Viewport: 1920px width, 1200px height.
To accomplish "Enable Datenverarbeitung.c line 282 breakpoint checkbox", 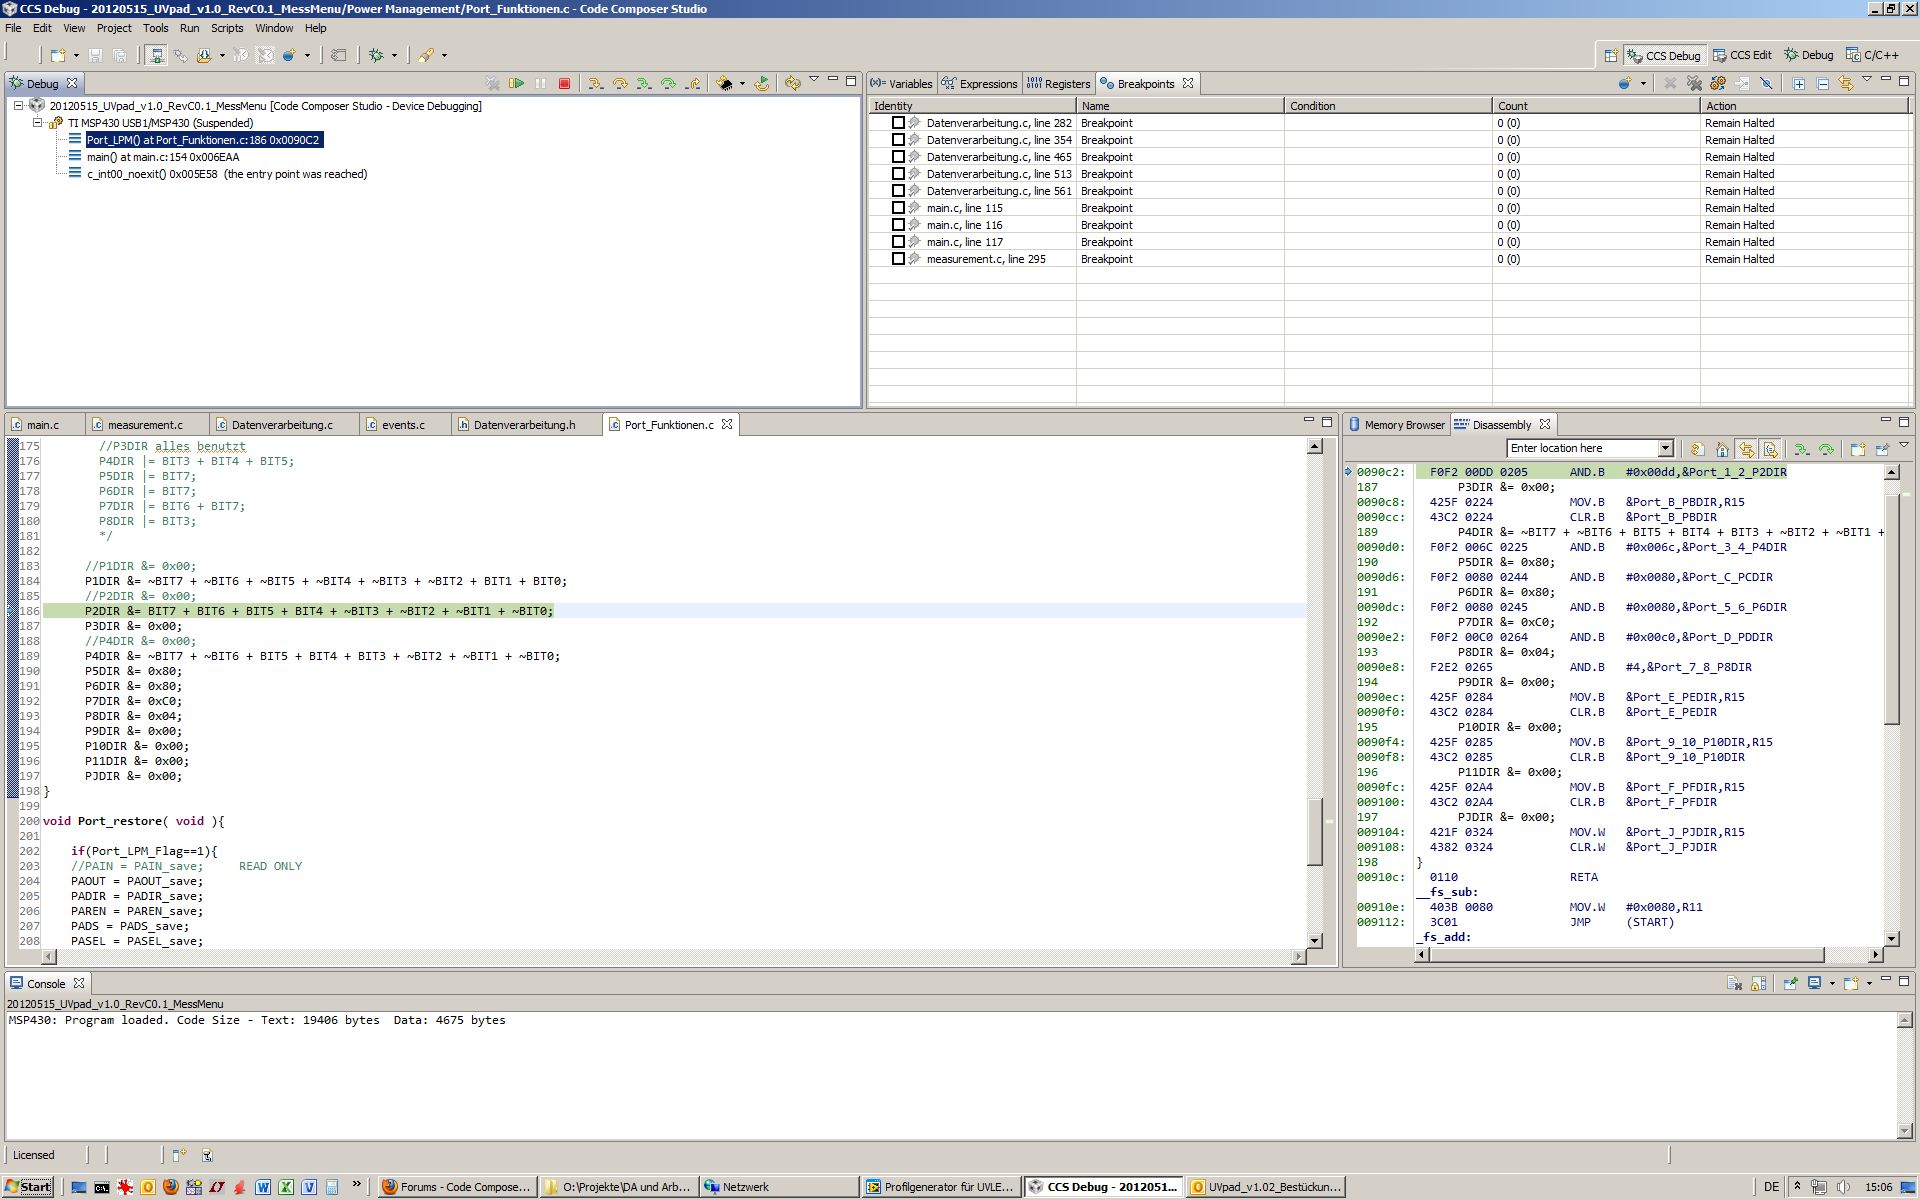I will click(x=898, y=123).
